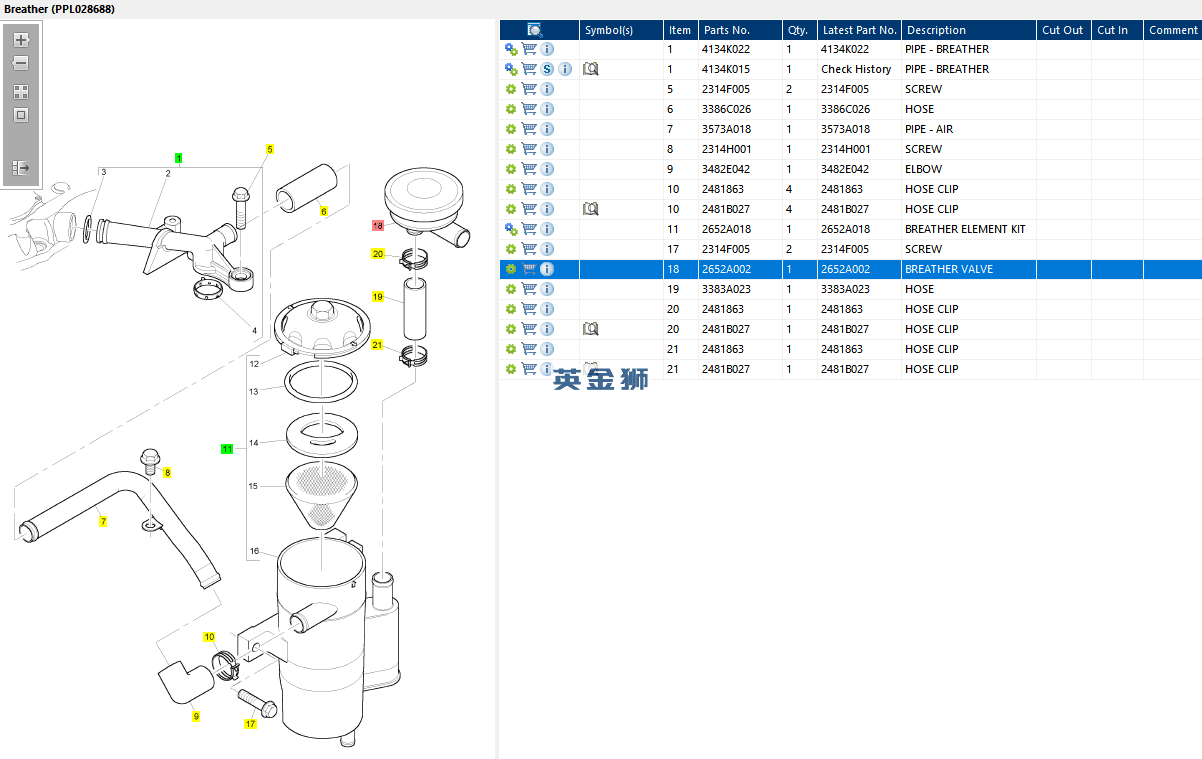Viewport: 1202px width, 759px height.
Task: Click the zoom out minus button
Action: tap(21, 63)
